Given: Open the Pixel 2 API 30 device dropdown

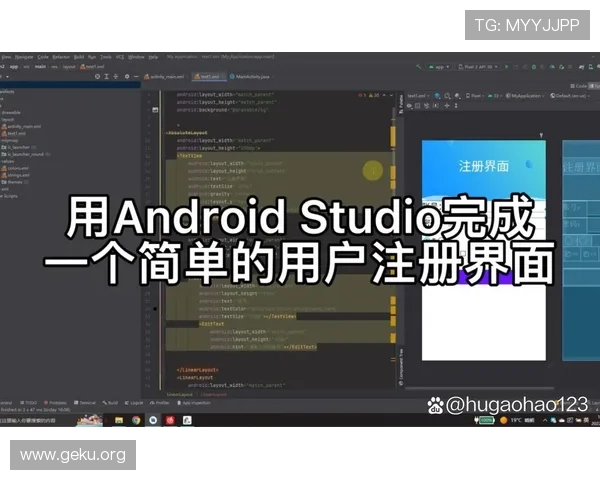Looking at the screenshot, I should [478, 67].
